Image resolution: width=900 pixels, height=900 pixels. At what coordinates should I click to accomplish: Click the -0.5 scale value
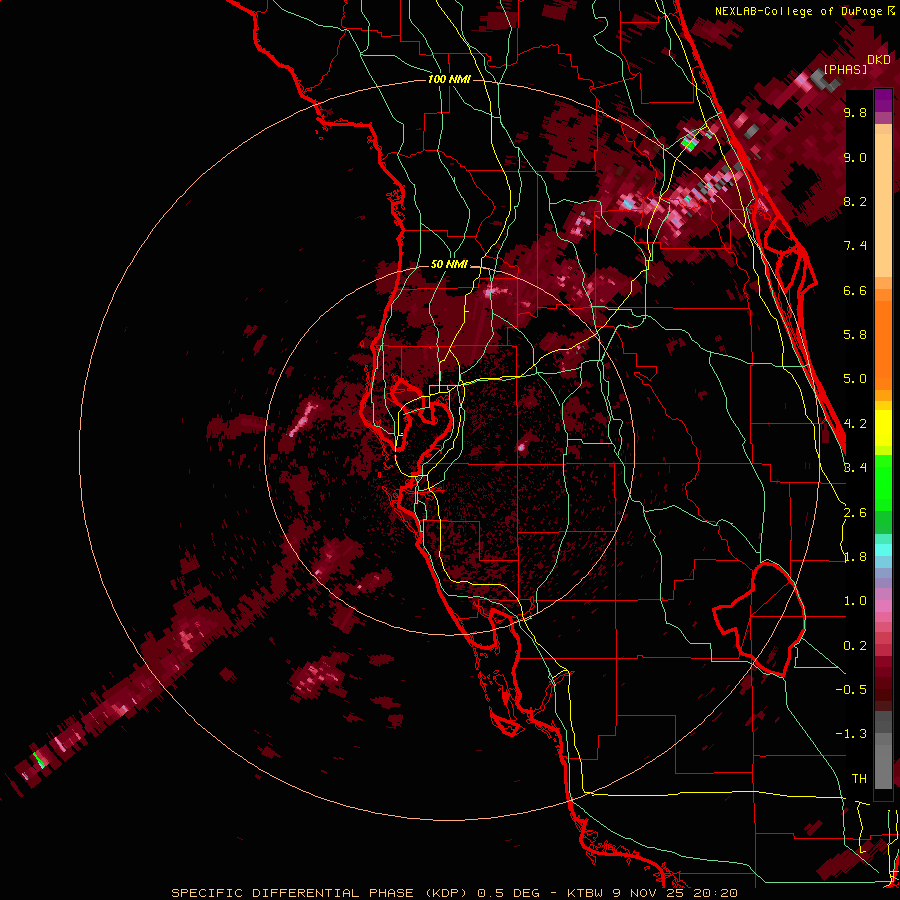[x=851, y=690]
